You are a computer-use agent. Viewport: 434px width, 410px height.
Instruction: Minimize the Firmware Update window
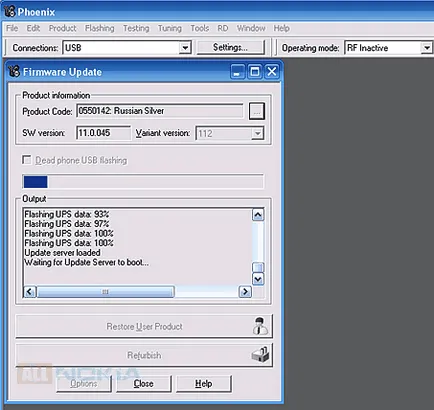pyautogui.click(x=237, y=72)
